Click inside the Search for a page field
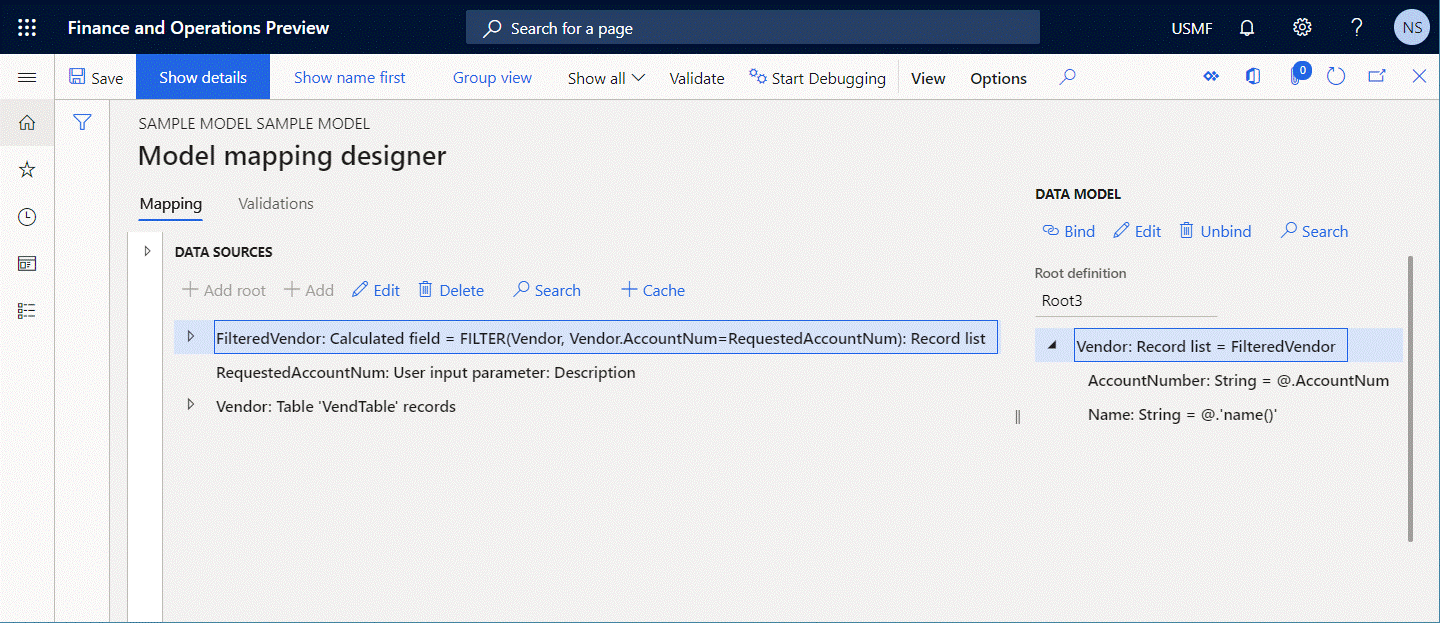 (752, 27)
